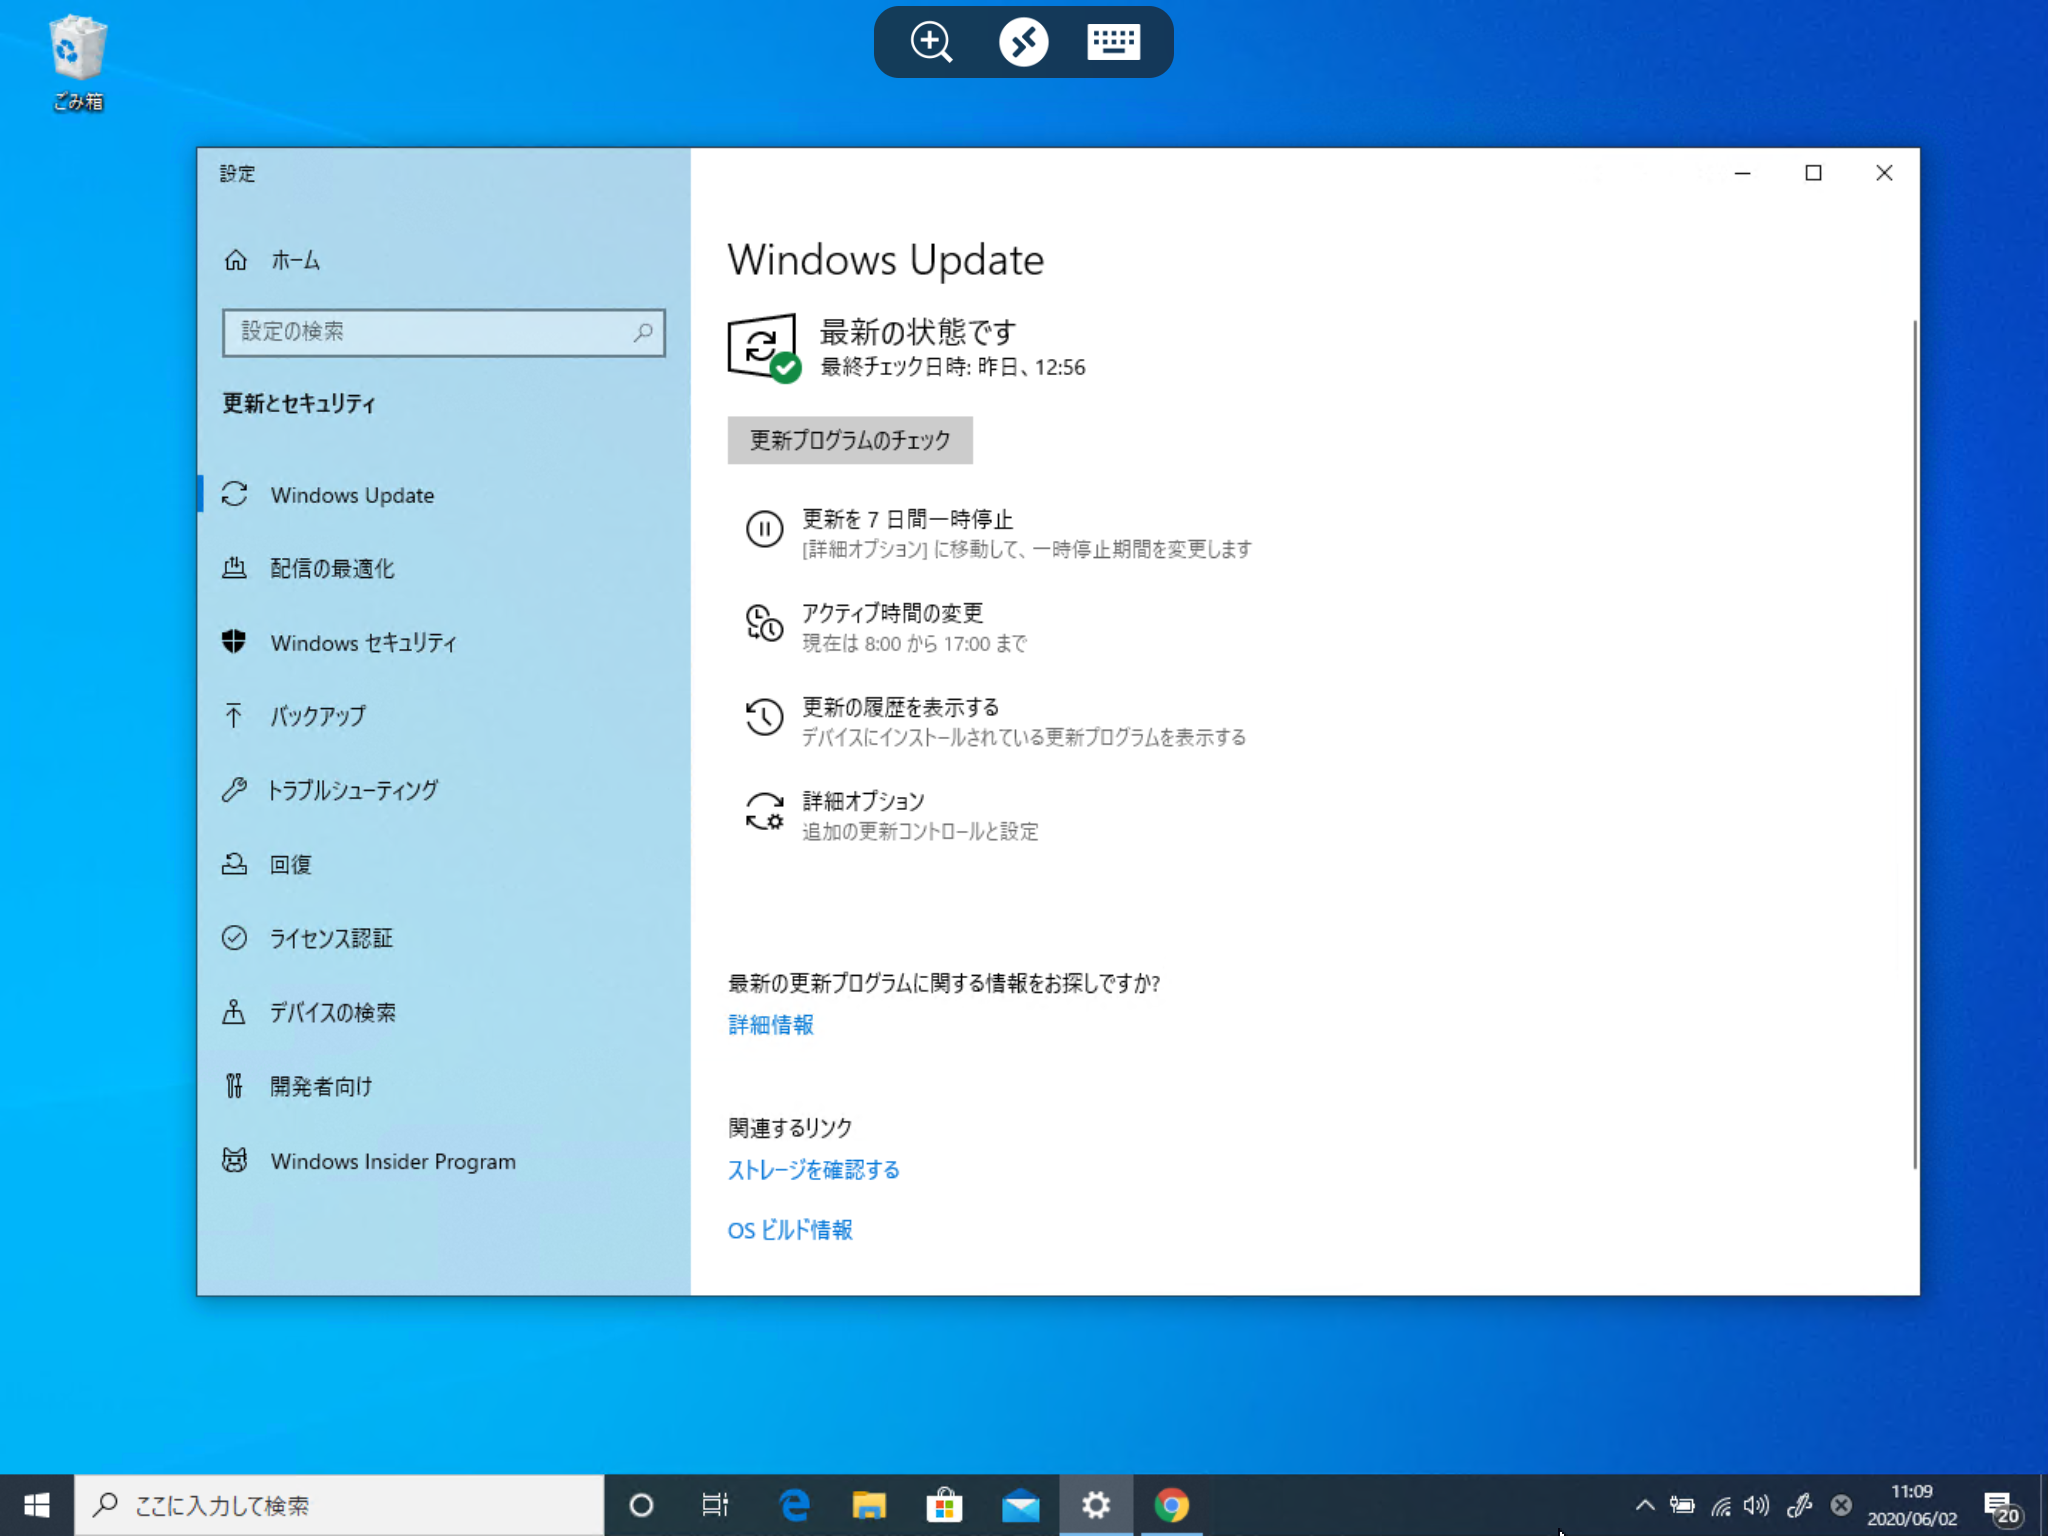
Task: Click the 更新プログラムのチェック button
Action: click(849, 440)
